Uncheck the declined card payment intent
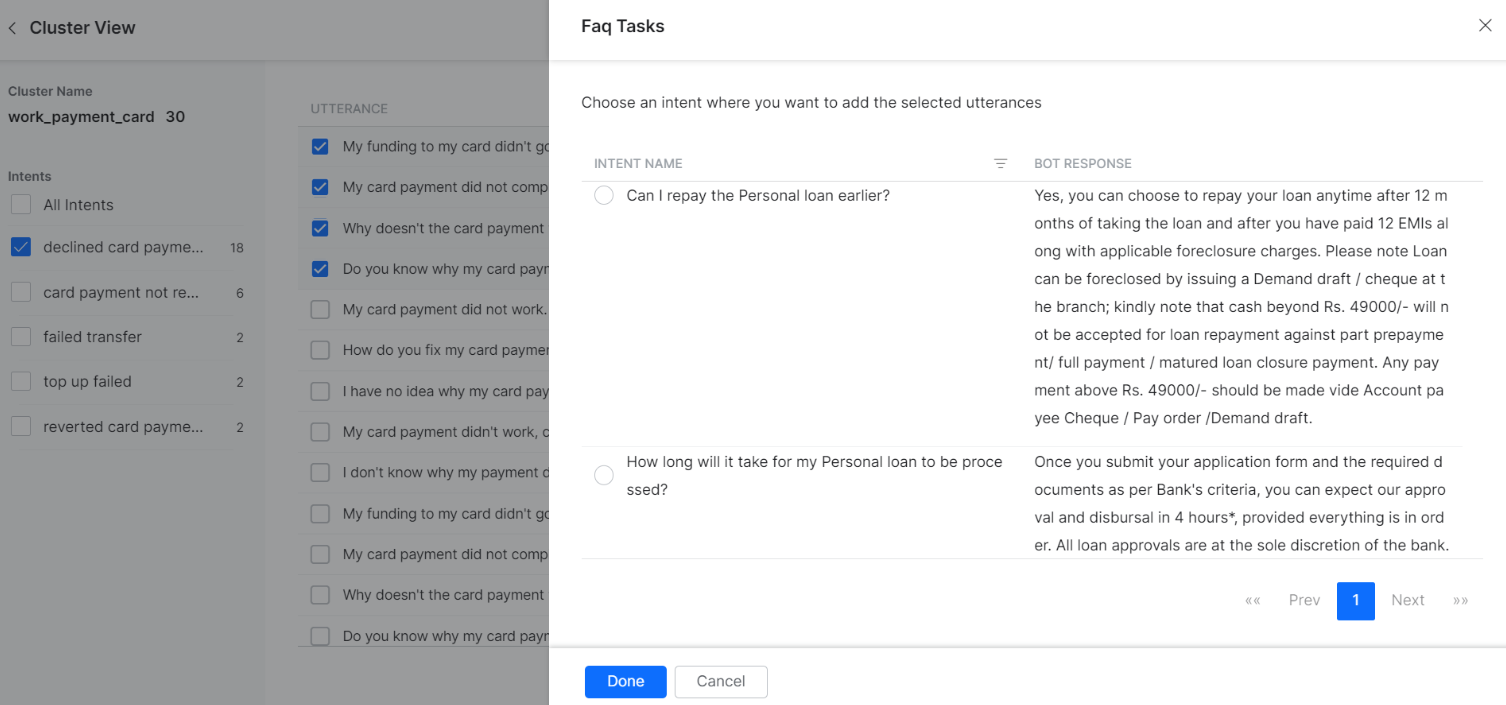 pos(20,247)
